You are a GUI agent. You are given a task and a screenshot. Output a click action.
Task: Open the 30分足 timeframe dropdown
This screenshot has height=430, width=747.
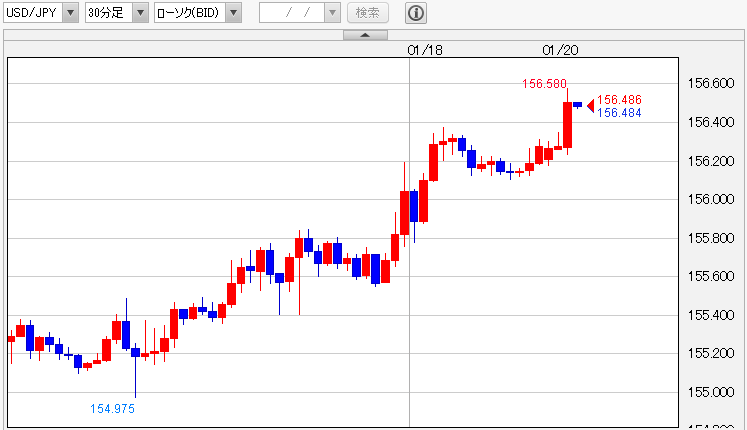click(x=116, y=12)
